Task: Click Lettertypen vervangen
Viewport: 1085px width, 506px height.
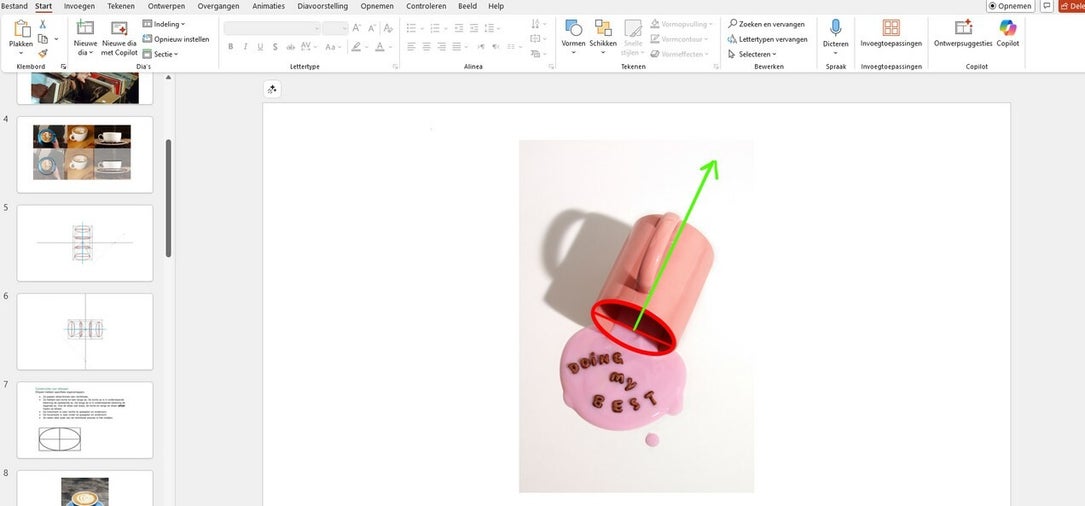Action: (768, 39)
